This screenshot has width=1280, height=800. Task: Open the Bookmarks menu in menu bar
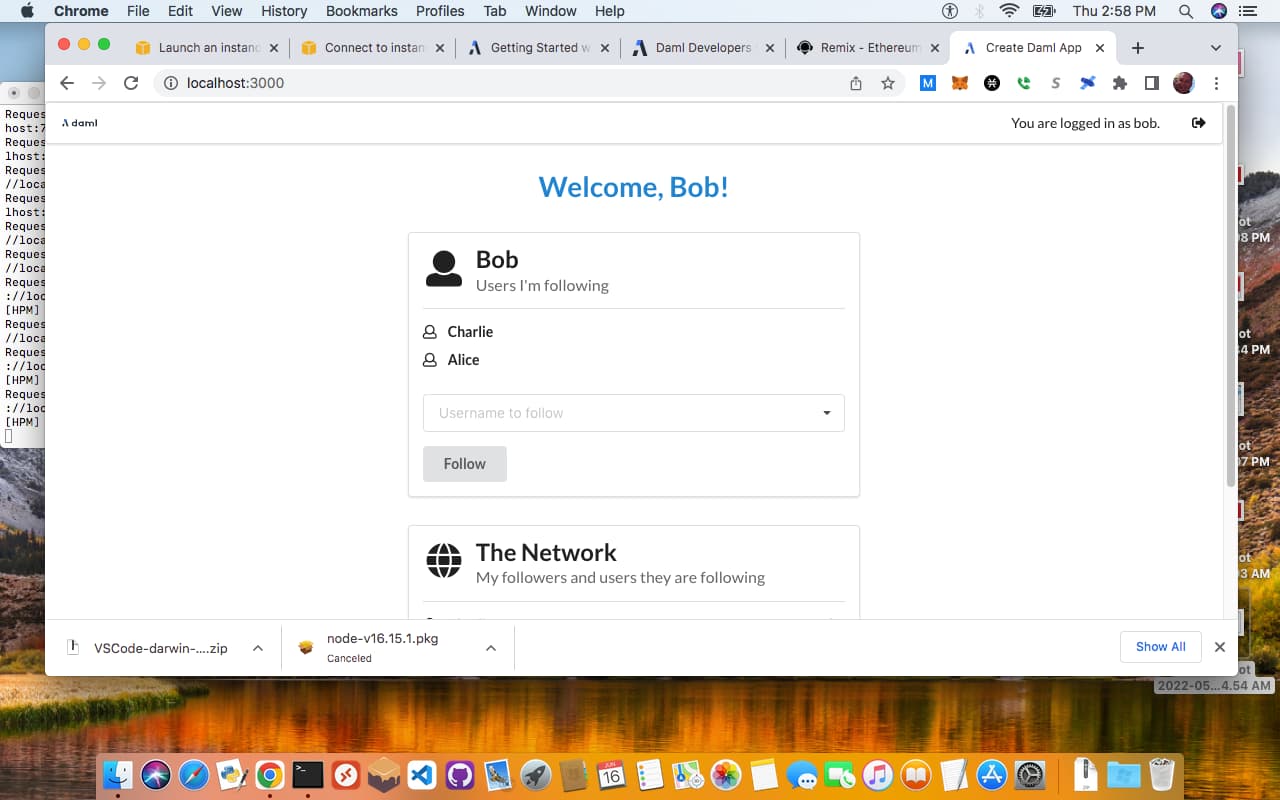click(x=361, y=11)
